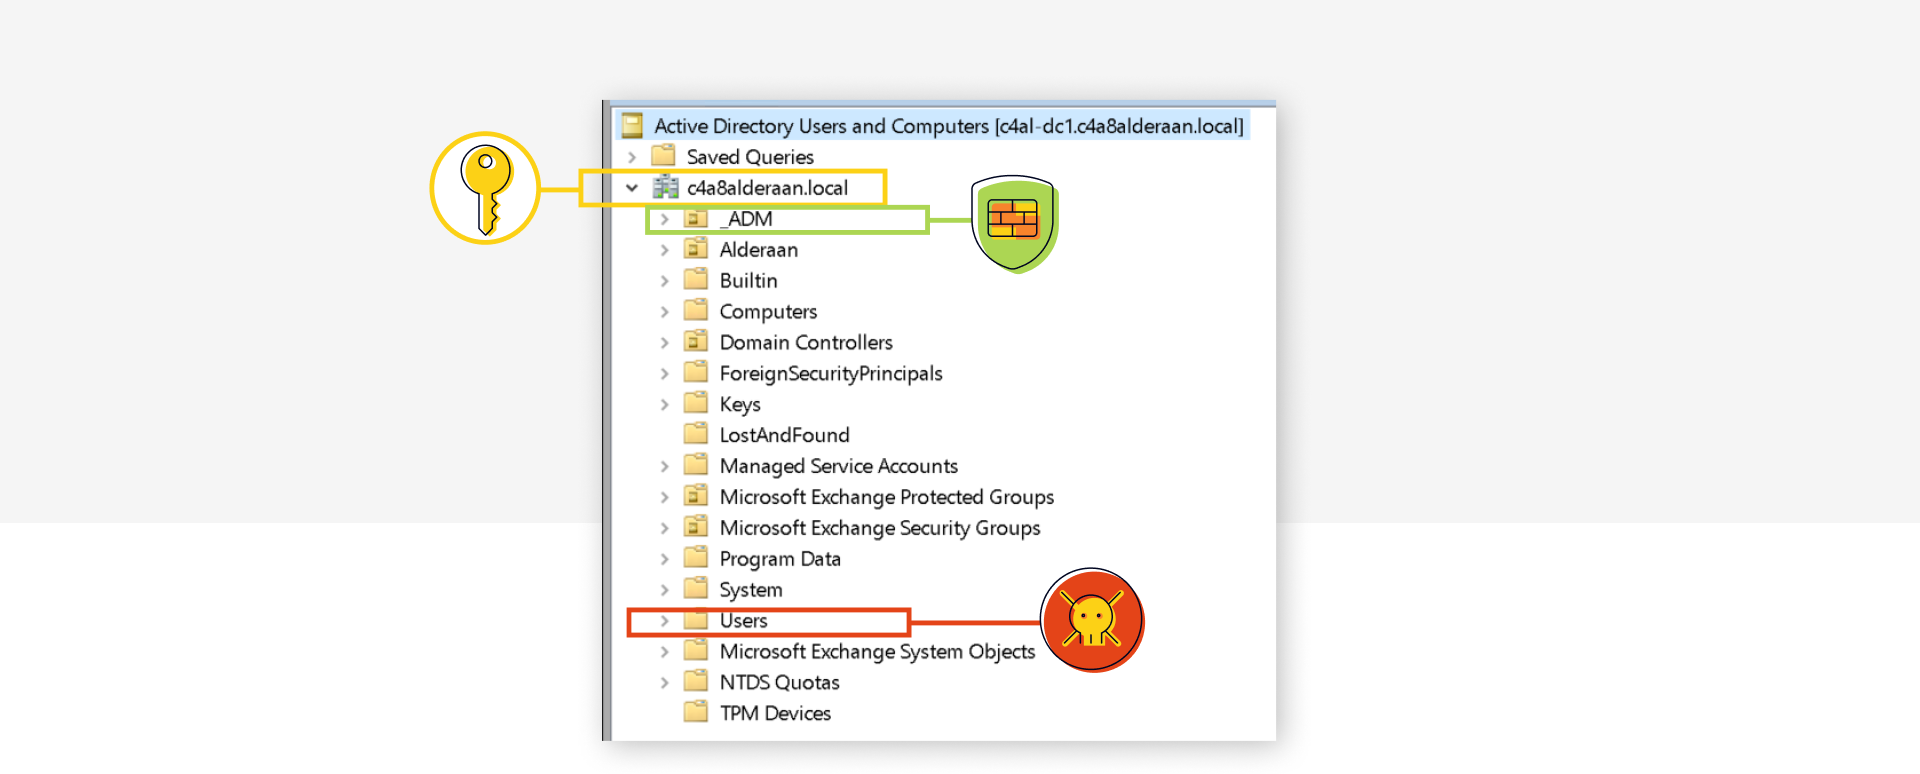Click the Domain Controllers OU icon
Image resolution: width=1920 pixels, height=774 pixels.
click(x=696, y=342)
